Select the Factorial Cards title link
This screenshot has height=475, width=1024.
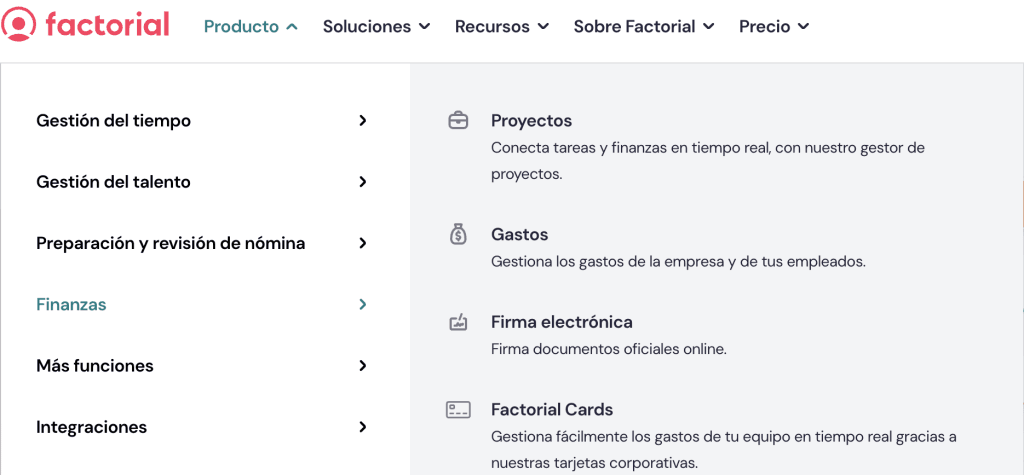pos(552,410)
